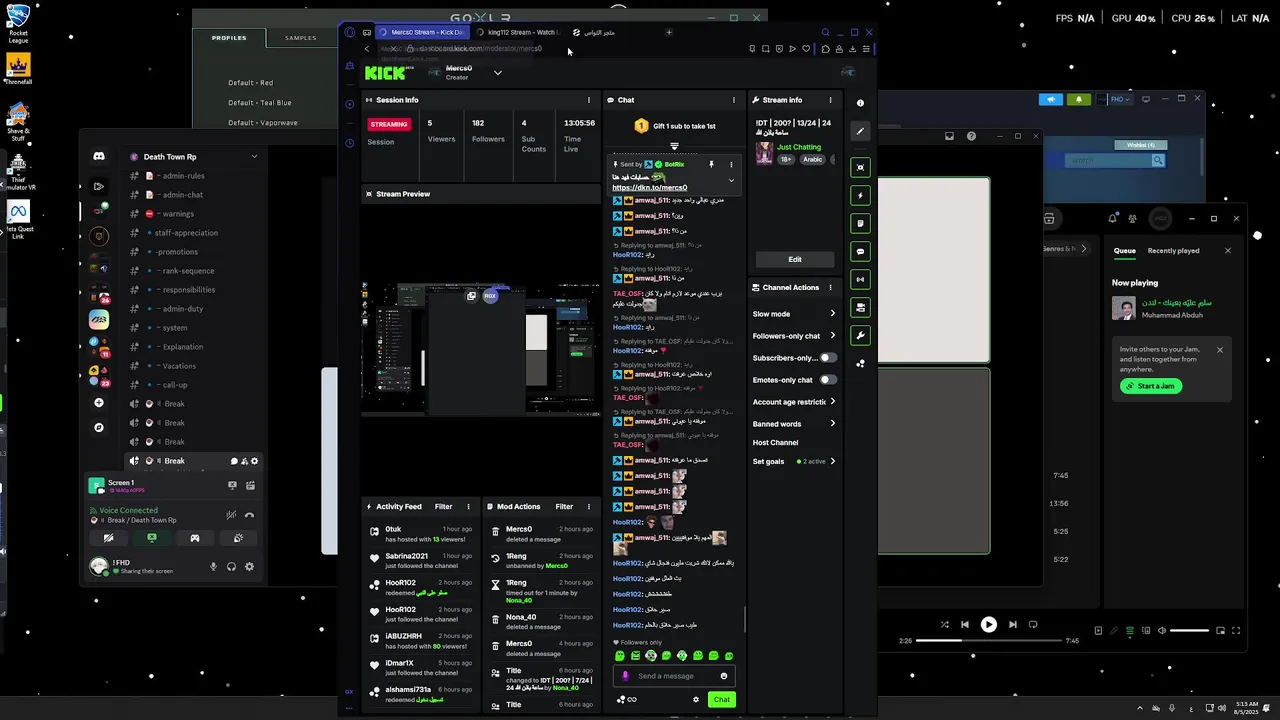1280x720 pixels.
Task: Open pinned BotRix message options menu
Action: pyautogui.click(x=731, y=164)
